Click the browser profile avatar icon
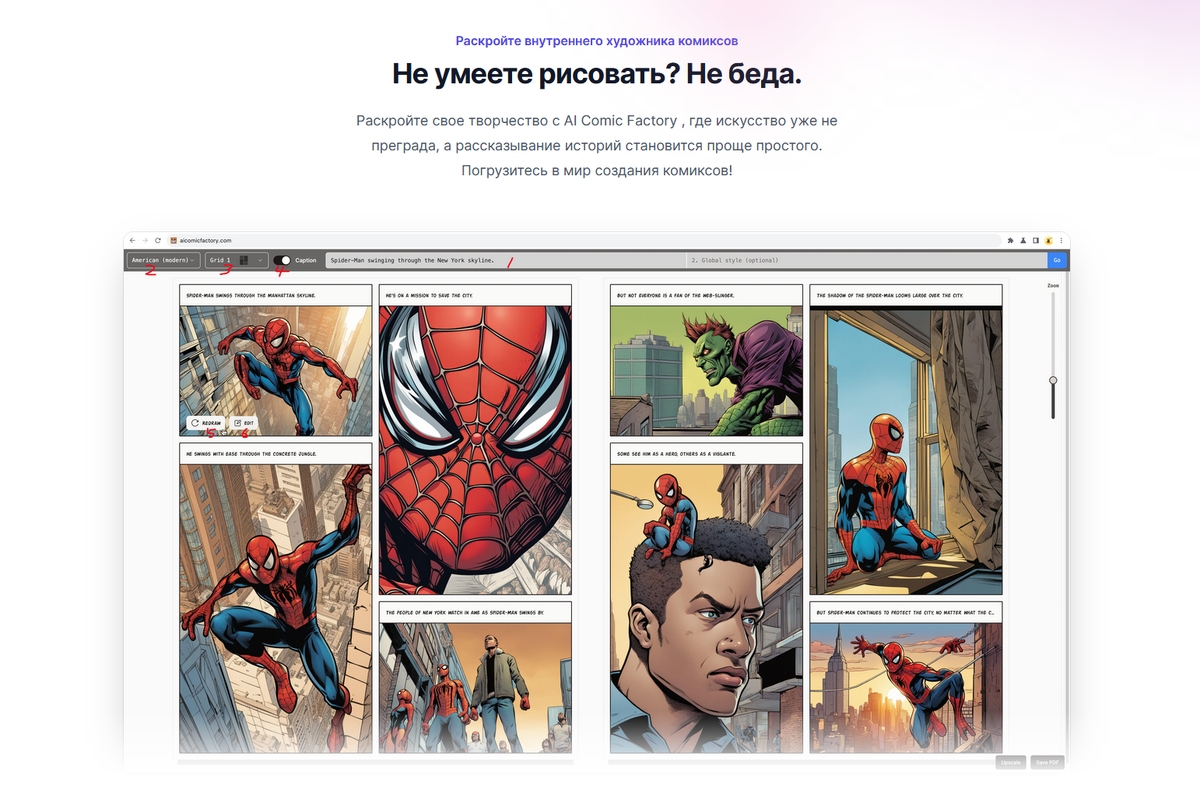 pyautogui.click(x=1047, y=240)
